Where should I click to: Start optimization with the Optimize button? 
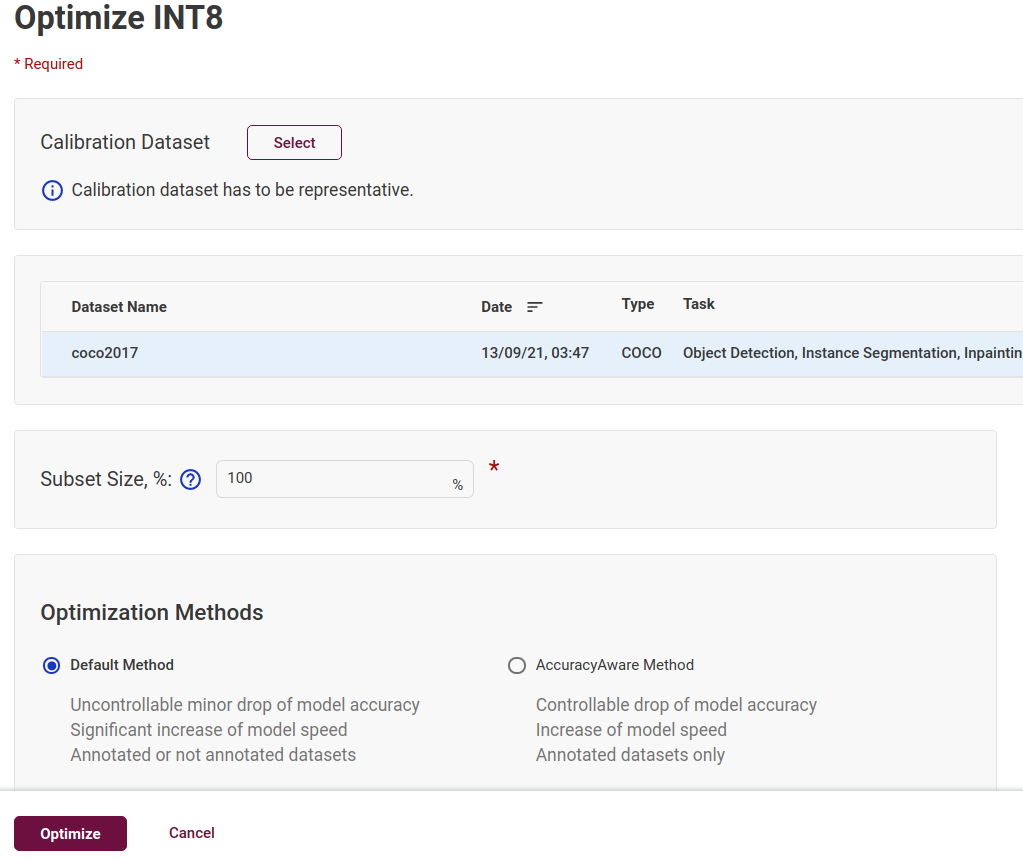click(x=70, y=834)
